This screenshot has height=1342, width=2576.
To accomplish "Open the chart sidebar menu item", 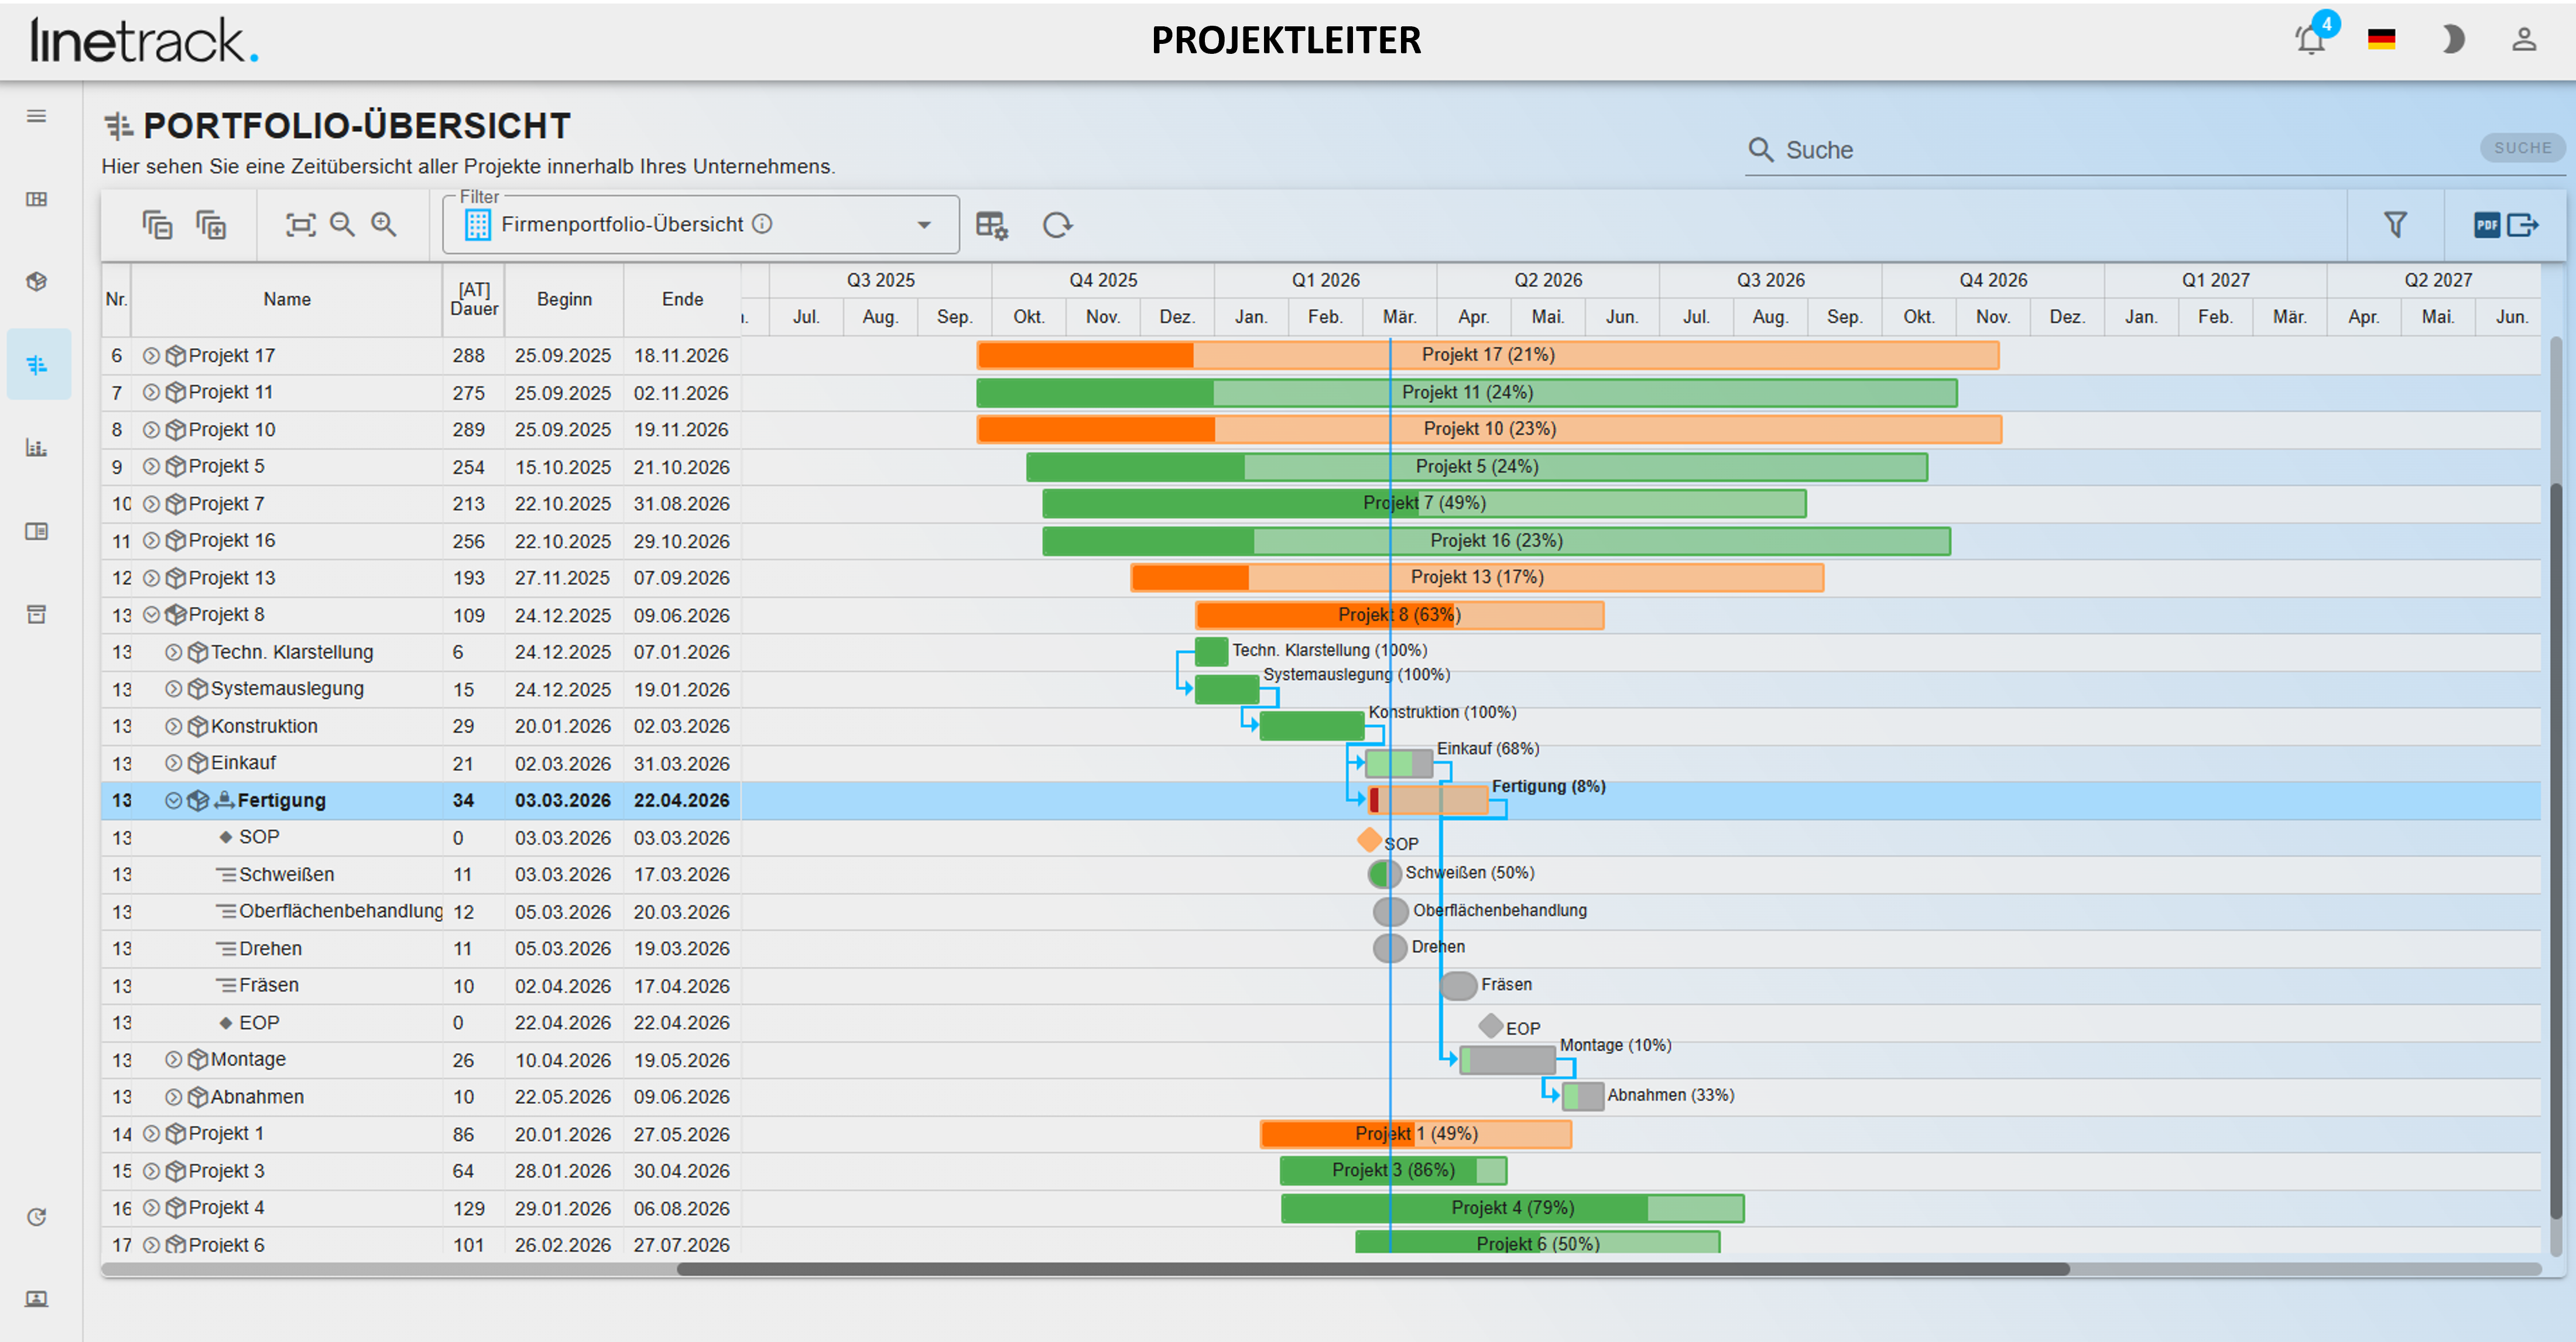I will [x=37, y=448].
